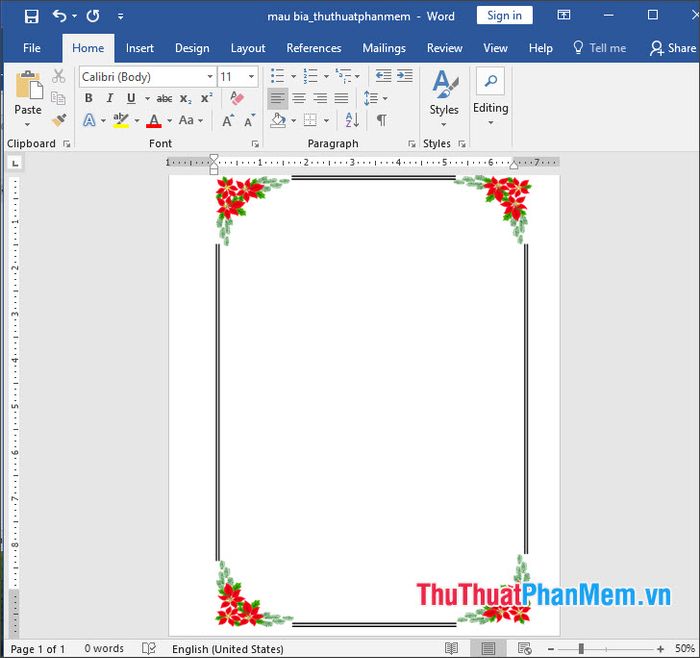The height and width of the screenshot is (658, 700).
Task: Open Customize Quick Access Toolbar arrow
Action: (121, 17)
